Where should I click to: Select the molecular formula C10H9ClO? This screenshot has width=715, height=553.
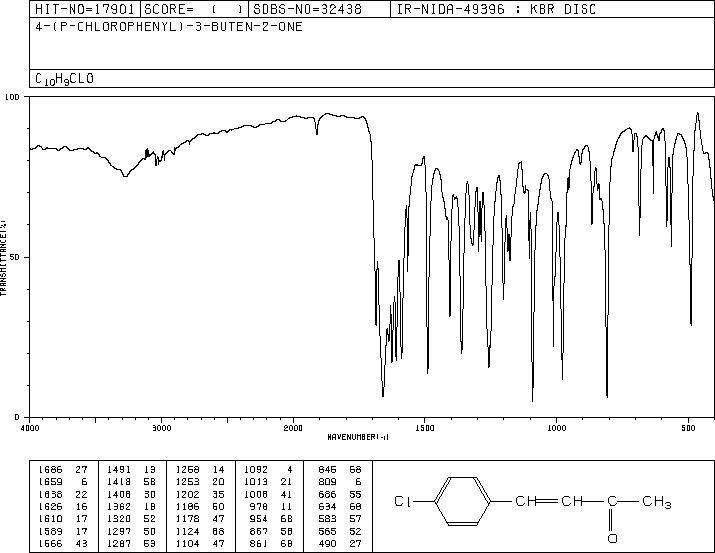pos(64,79)
